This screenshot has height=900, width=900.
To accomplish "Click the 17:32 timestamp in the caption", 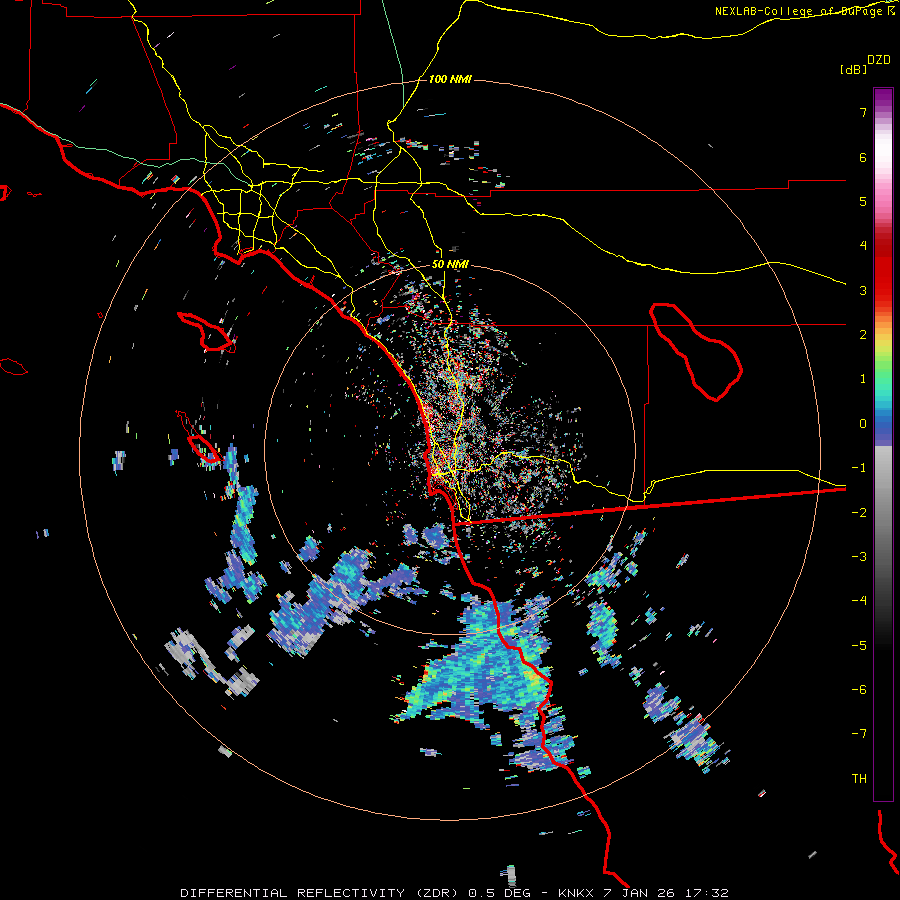I will click(705, 893).
